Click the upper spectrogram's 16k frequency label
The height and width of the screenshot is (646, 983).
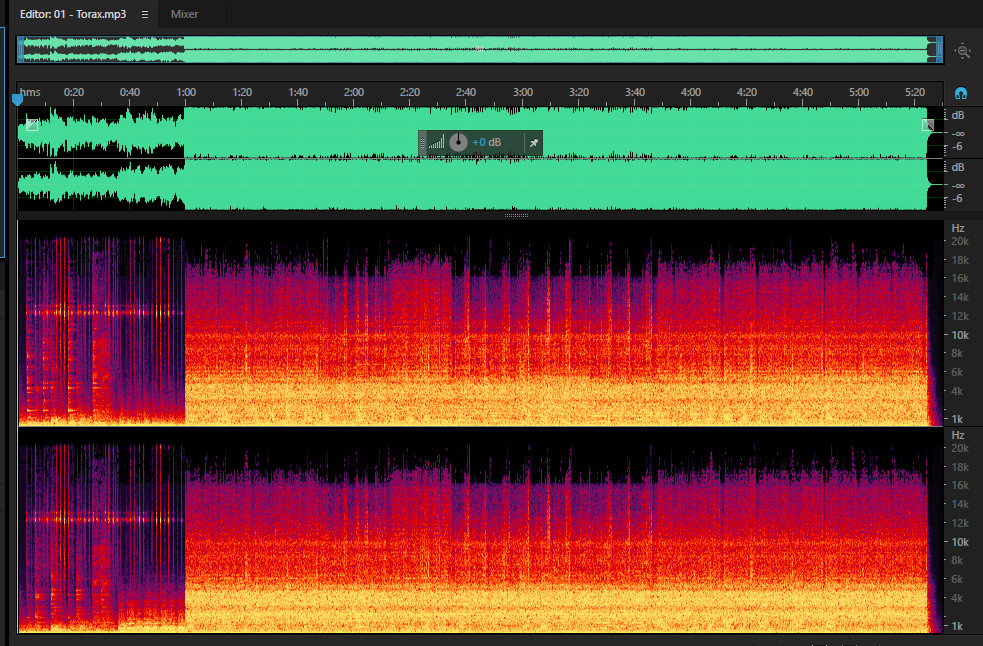tap(960, 278)
